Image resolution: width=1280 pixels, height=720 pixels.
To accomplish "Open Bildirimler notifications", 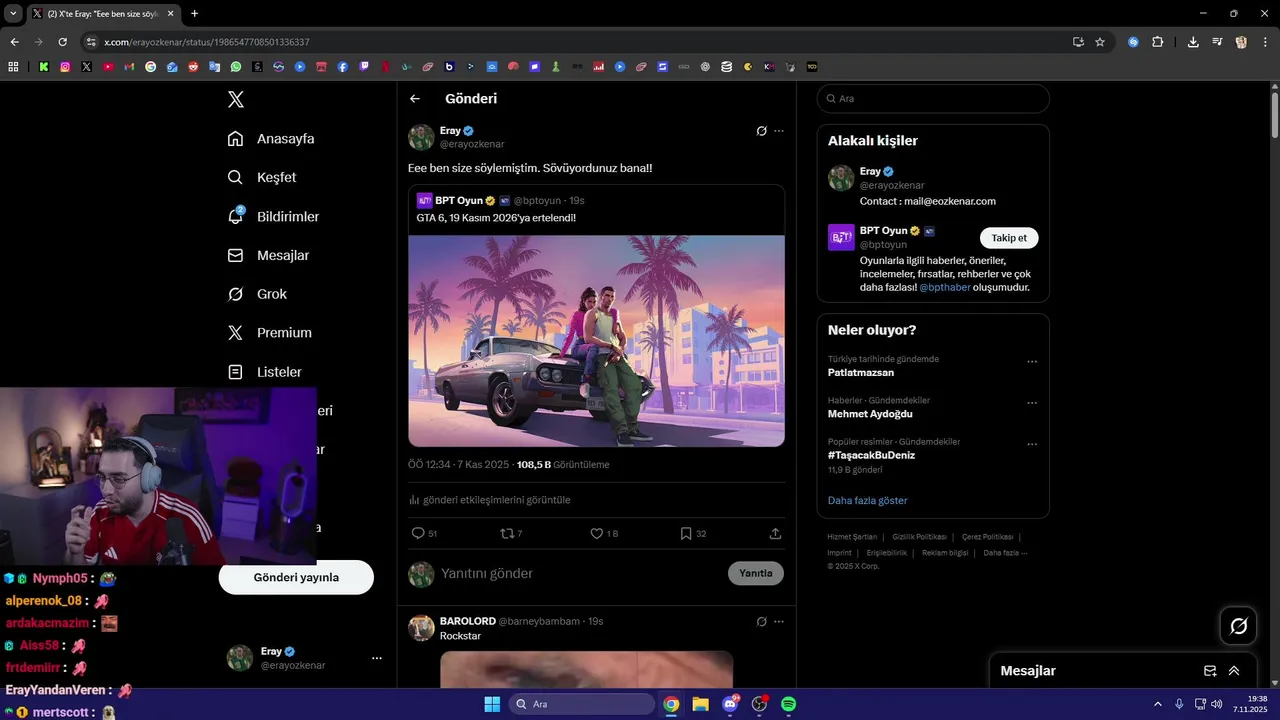I will pos(273,216).
